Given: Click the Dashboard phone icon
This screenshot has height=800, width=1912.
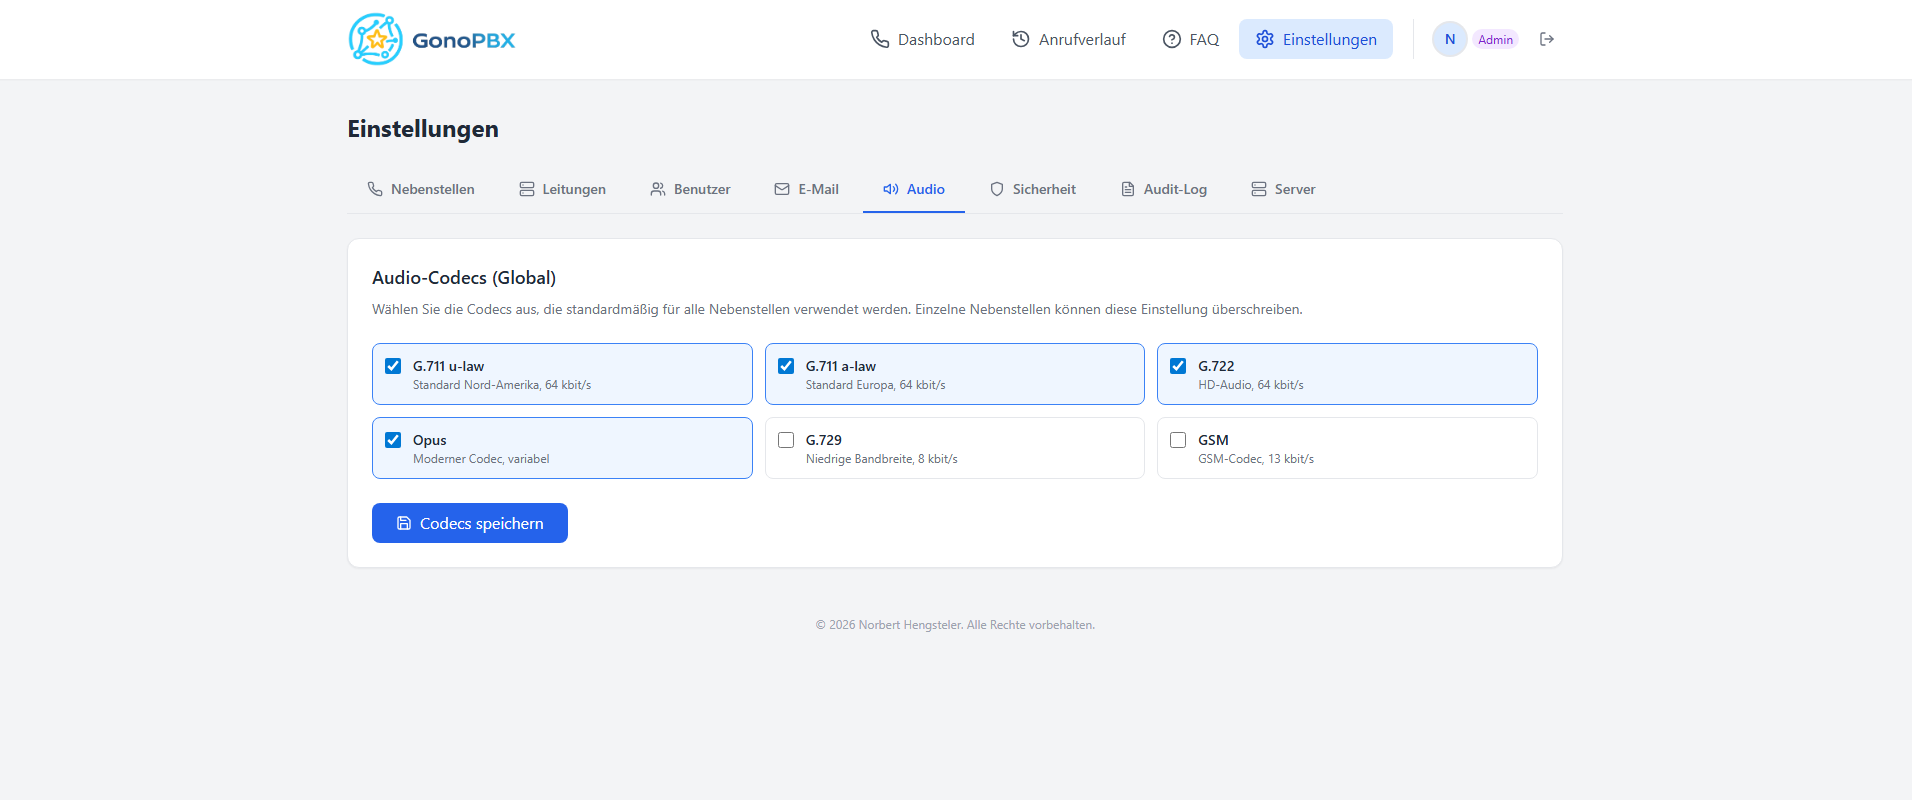Looking at the screenshot, I should [880, 39].
